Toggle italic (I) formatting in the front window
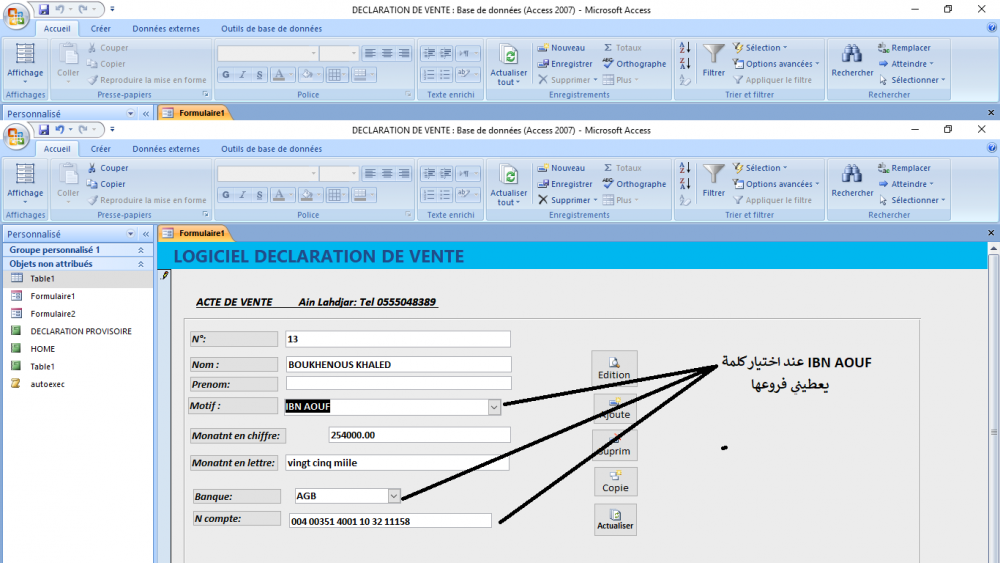 pos(242,195)
